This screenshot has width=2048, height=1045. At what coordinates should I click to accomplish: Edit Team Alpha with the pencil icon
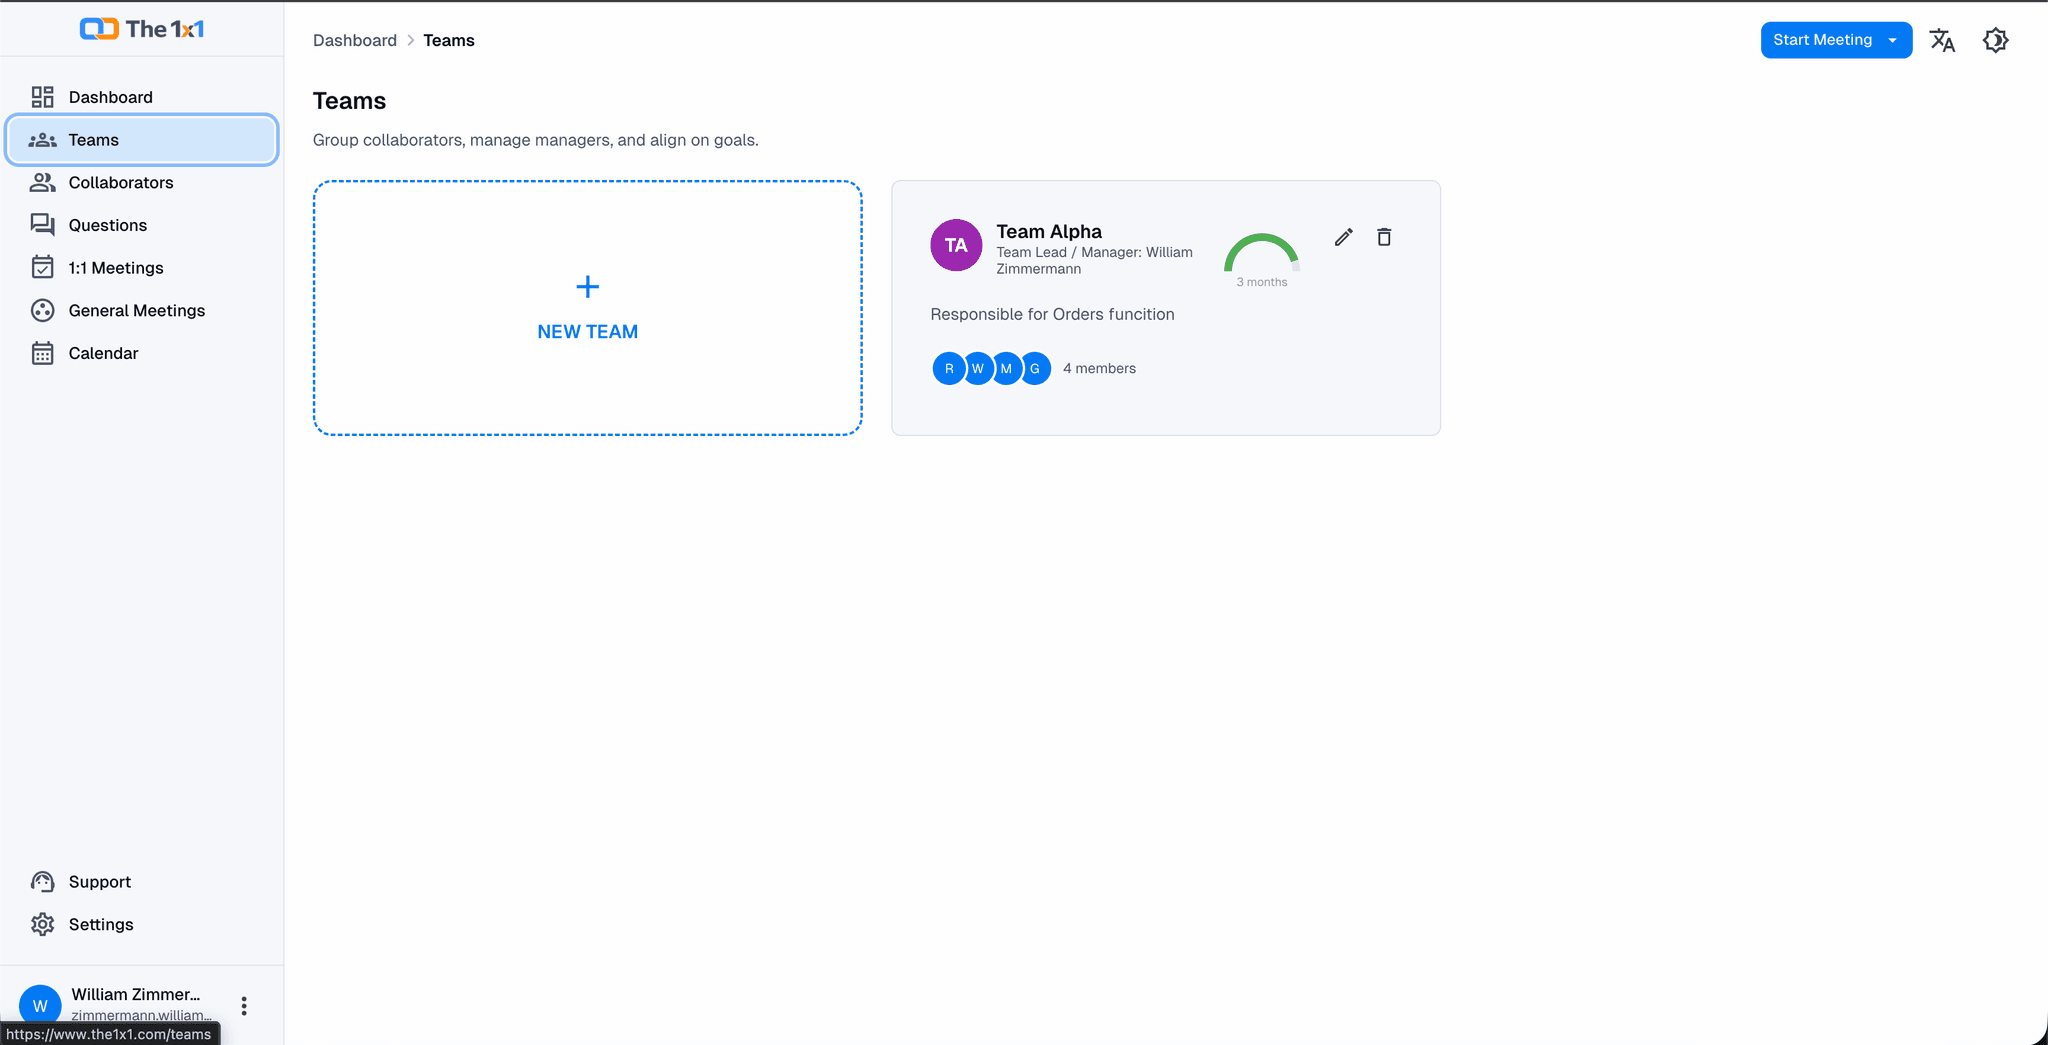[1342, 237]
